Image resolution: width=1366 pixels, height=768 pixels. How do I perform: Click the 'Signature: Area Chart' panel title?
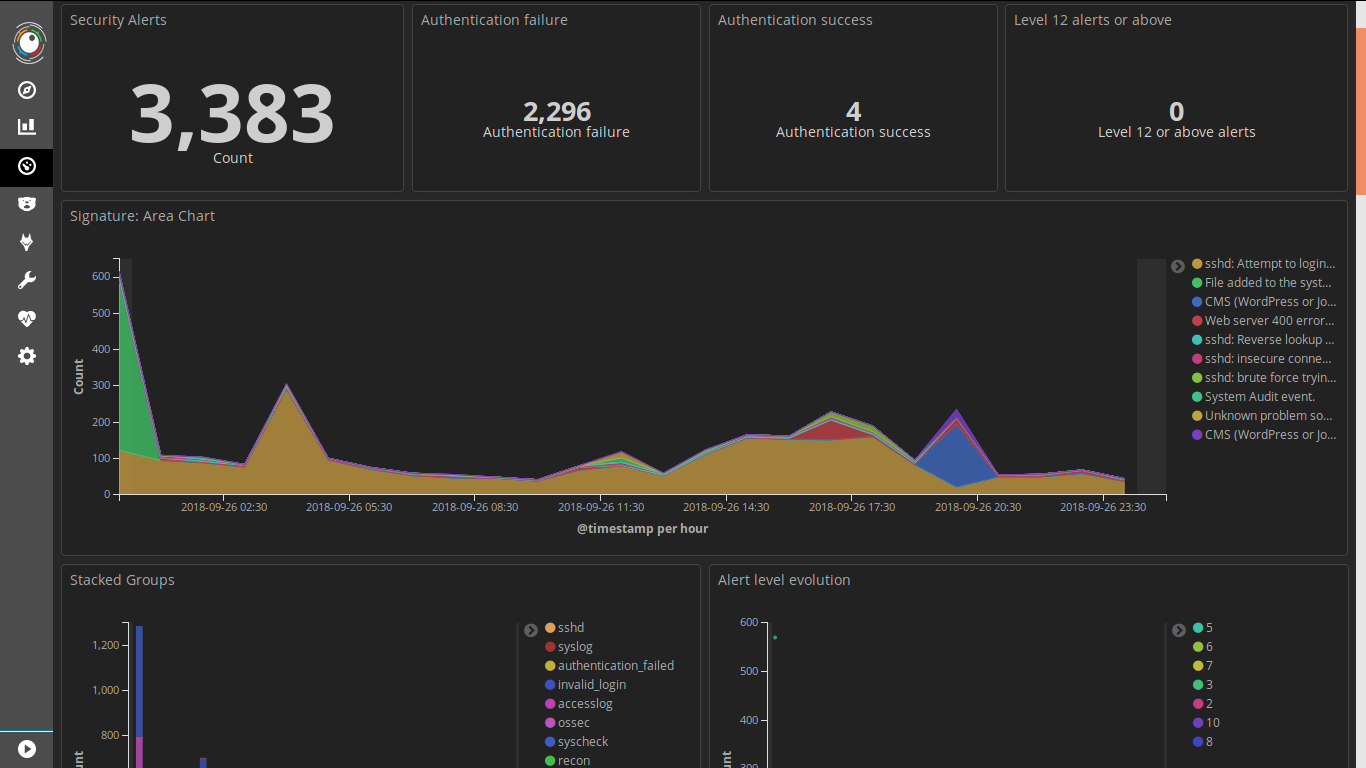click(x=142, y=216)
